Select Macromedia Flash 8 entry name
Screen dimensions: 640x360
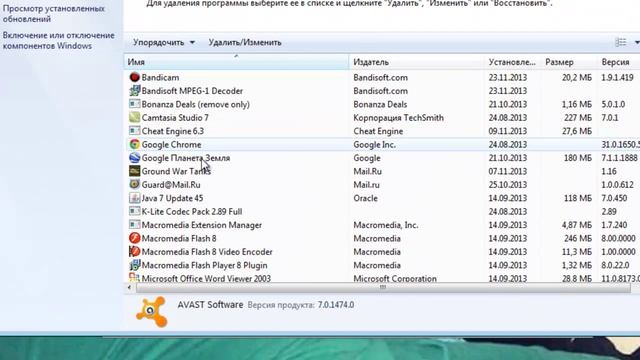(x=179, y=238)
